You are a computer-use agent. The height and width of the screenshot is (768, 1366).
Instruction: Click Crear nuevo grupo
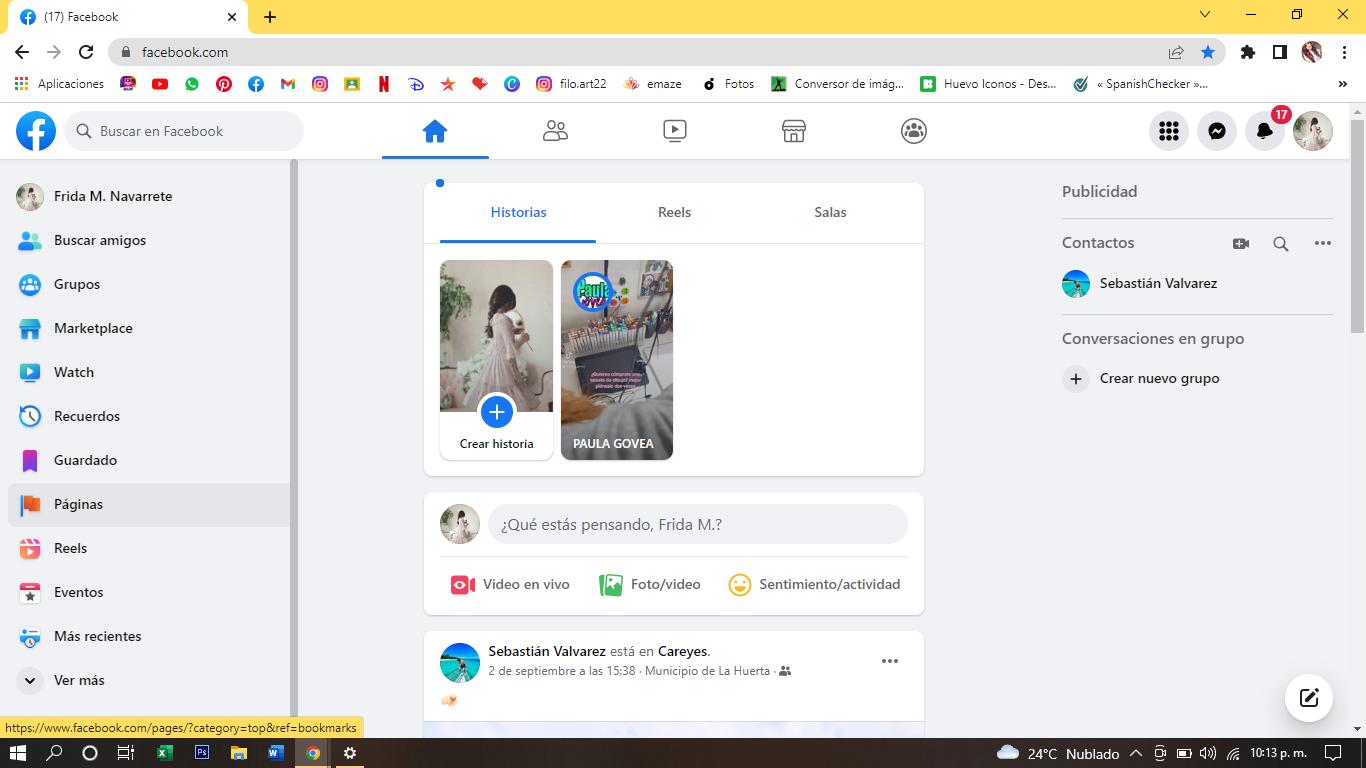click(x=1195, y=378)
